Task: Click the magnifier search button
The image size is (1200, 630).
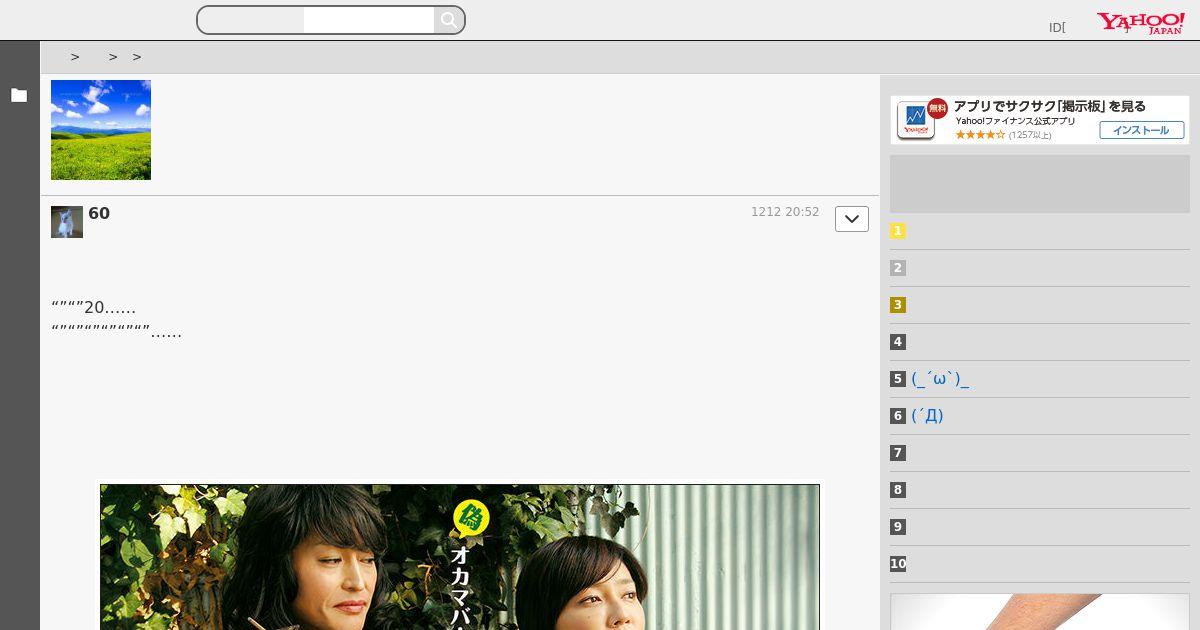Action: (x=449, y=20)
